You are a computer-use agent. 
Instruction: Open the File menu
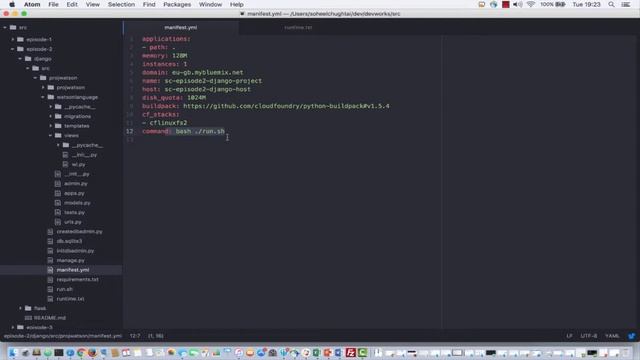[x=53, y=4]
